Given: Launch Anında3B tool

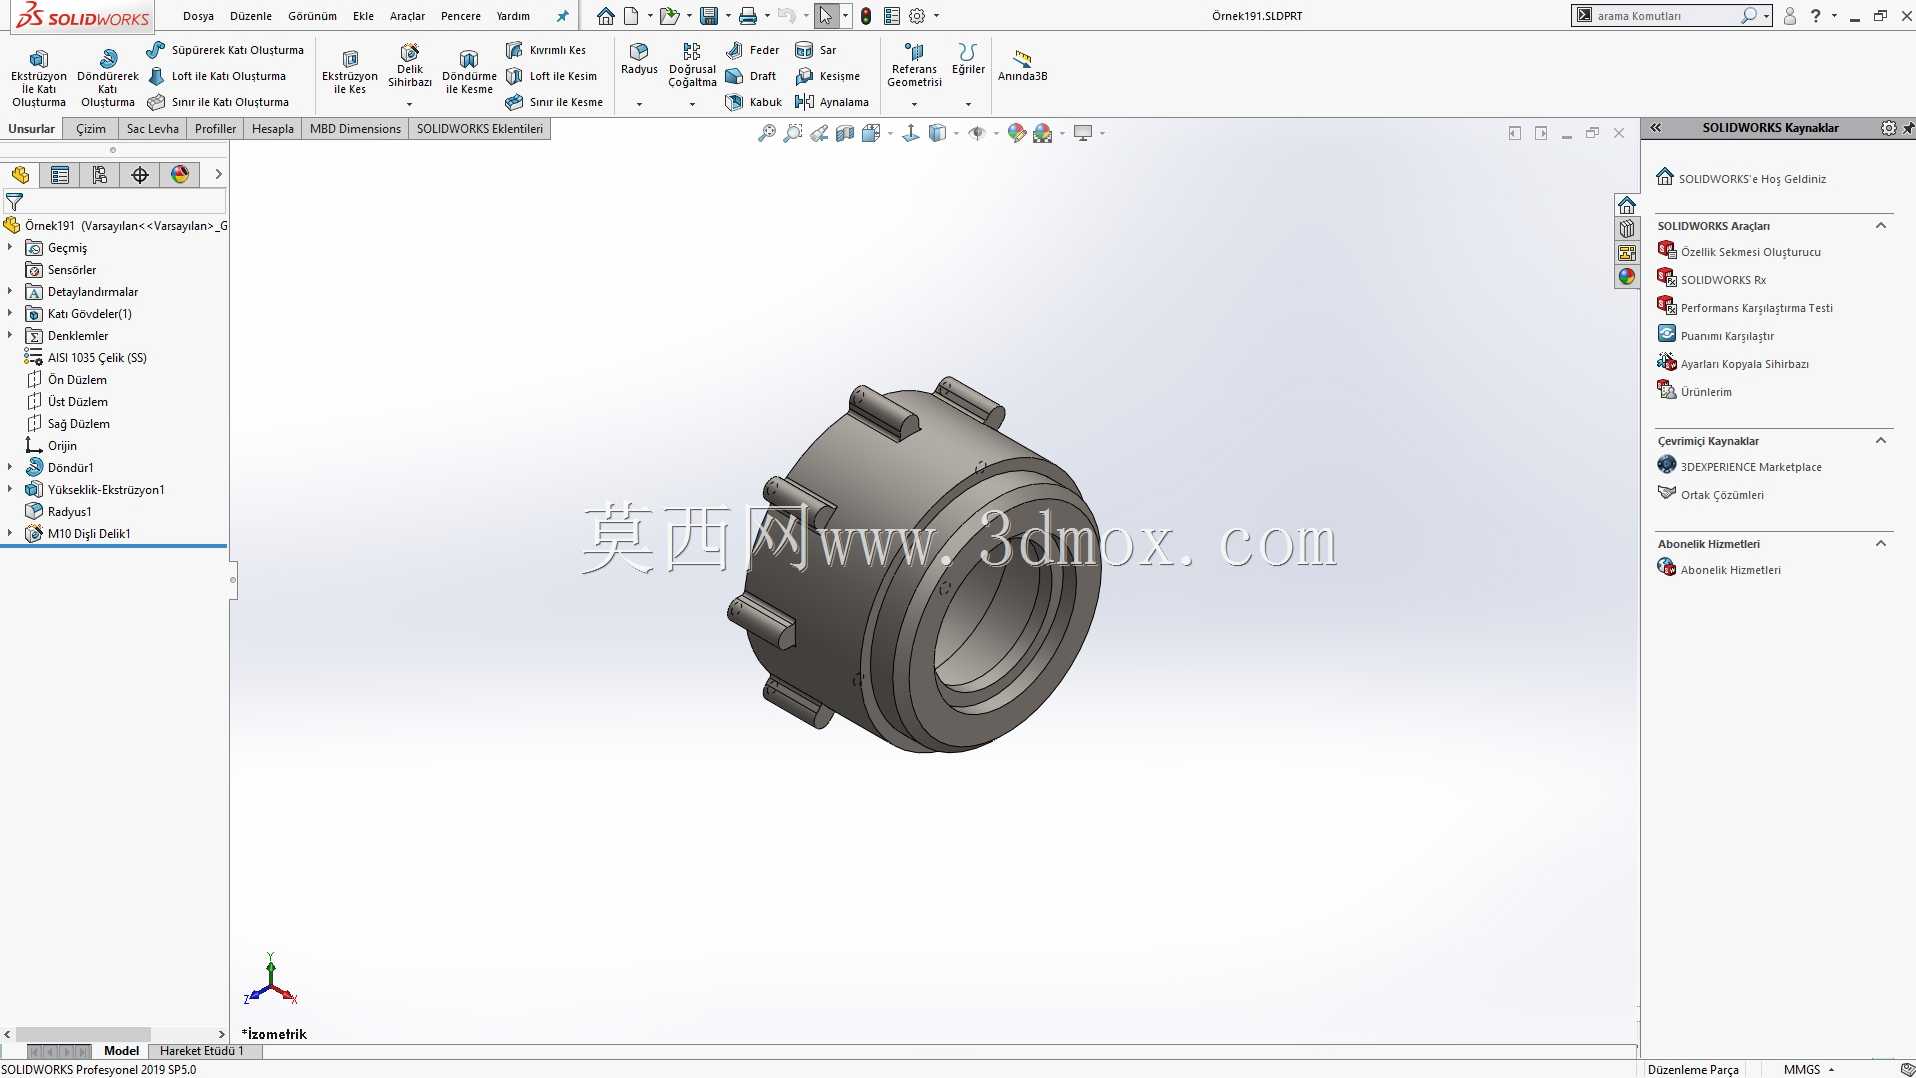Looking at the screenshot, I should 1022,66.
